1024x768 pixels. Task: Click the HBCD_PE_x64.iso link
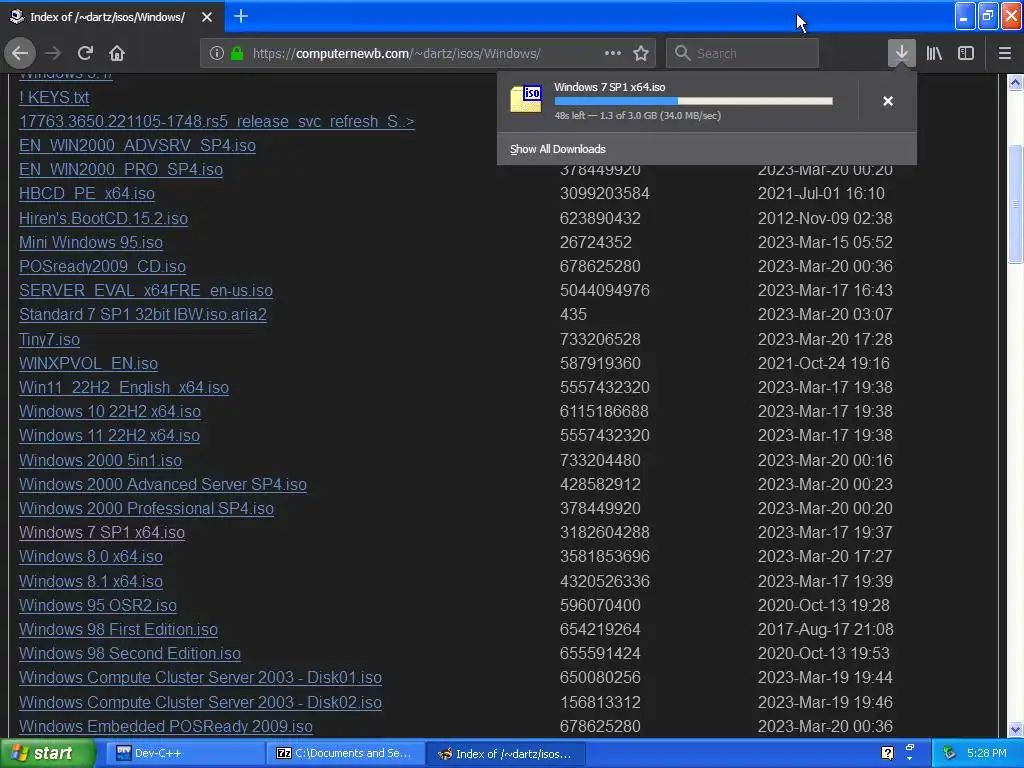(x=87, y=194)
